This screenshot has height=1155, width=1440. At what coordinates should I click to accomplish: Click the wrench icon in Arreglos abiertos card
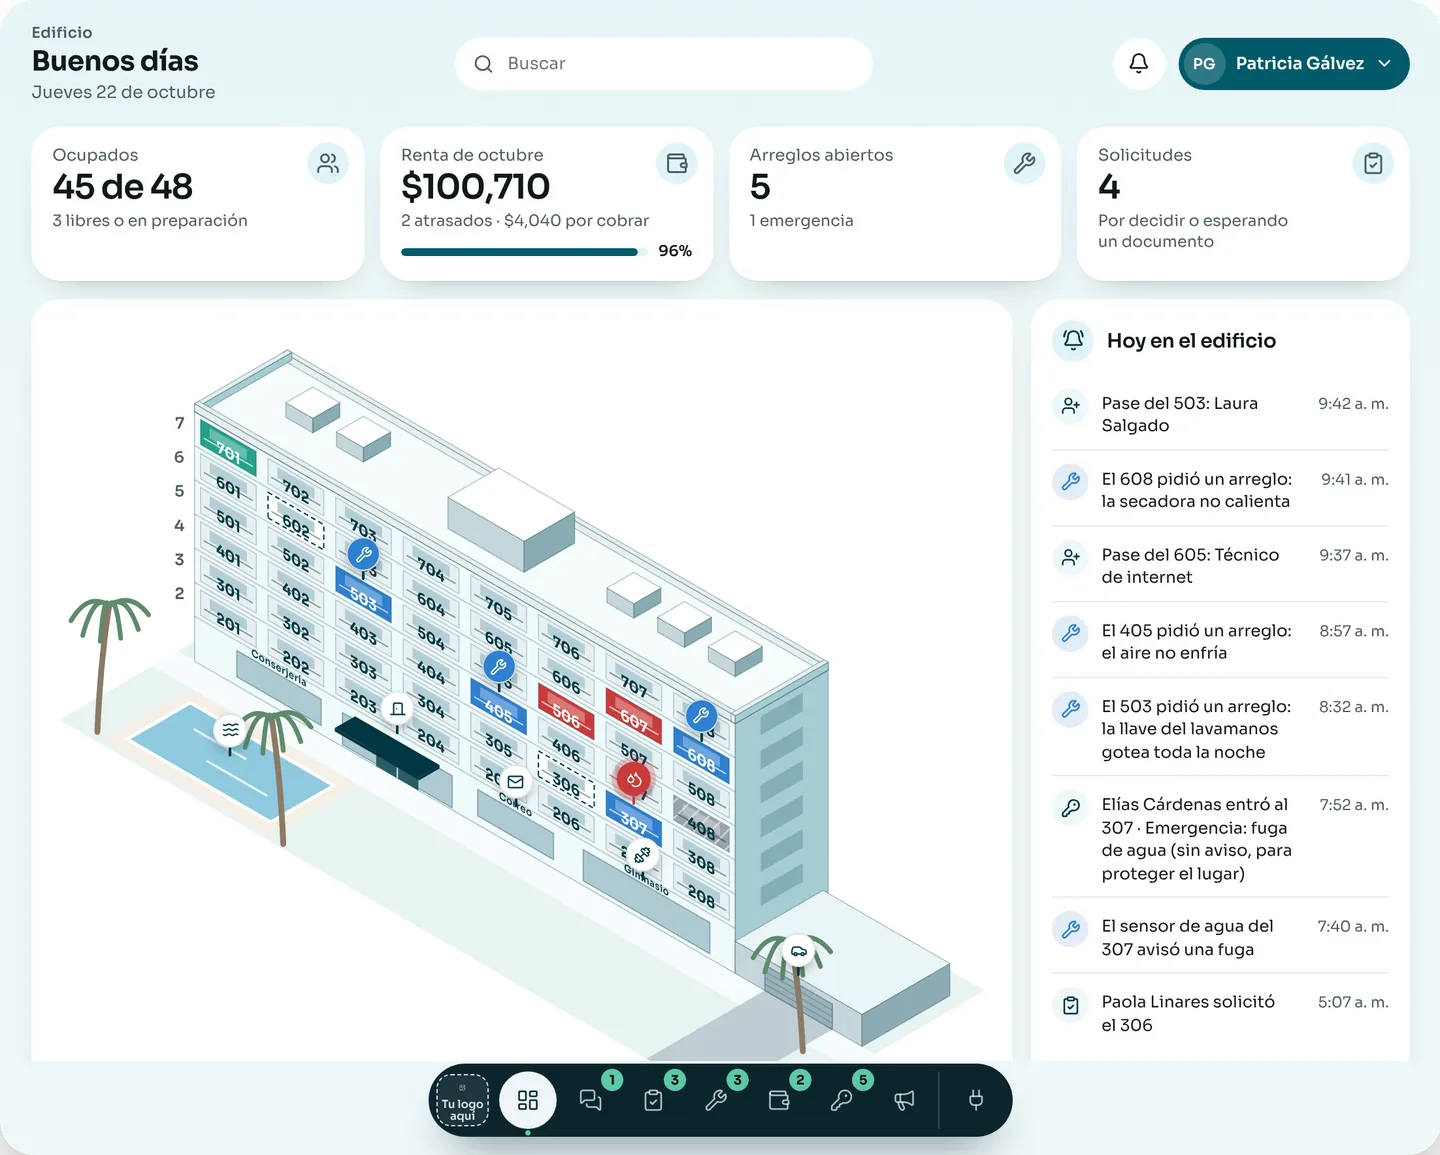coord(1024,163)
